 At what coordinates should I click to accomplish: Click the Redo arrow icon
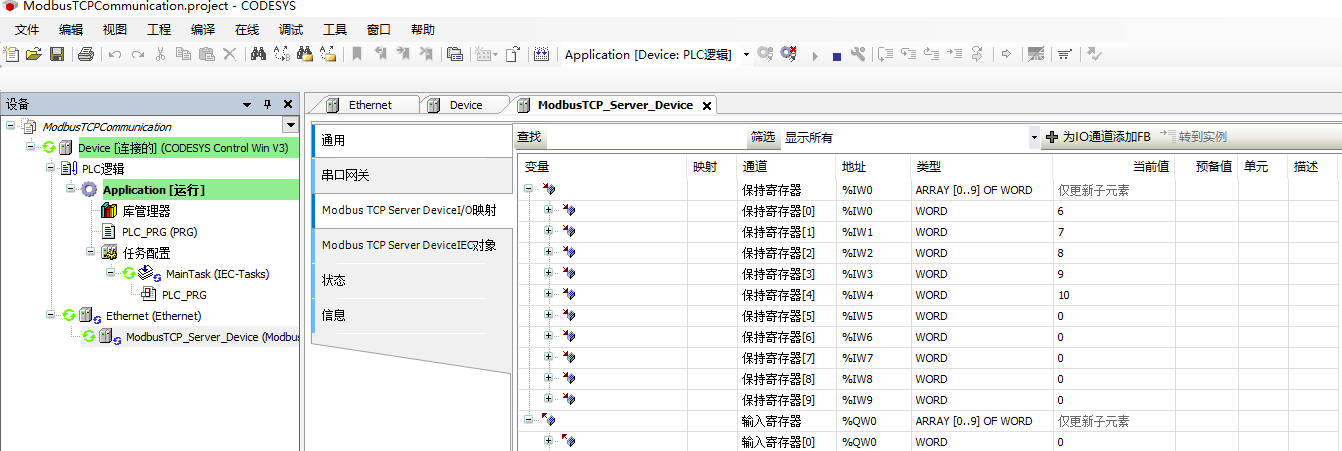coord(138,54)
